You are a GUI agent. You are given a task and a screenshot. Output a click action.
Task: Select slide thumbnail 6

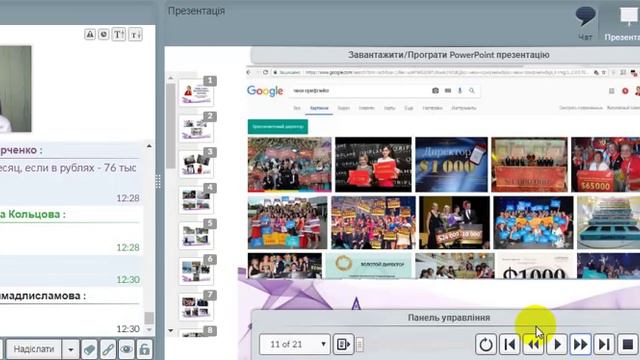(196, 271)
